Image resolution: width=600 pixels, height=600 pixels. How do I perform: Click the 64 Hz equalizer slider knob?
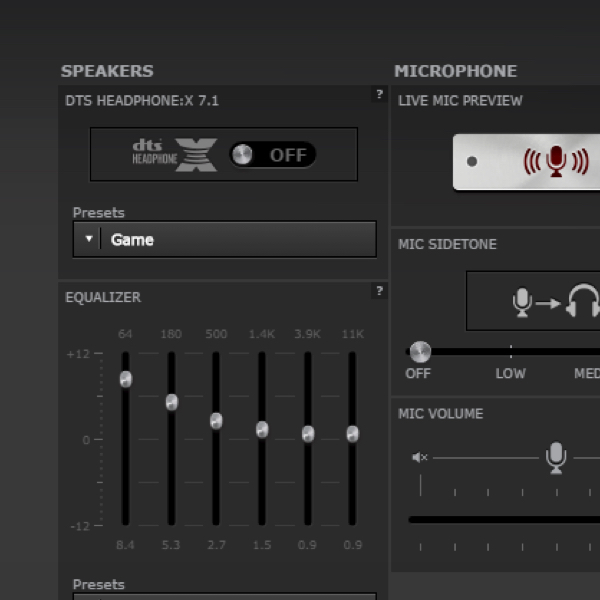pos(126,379)
